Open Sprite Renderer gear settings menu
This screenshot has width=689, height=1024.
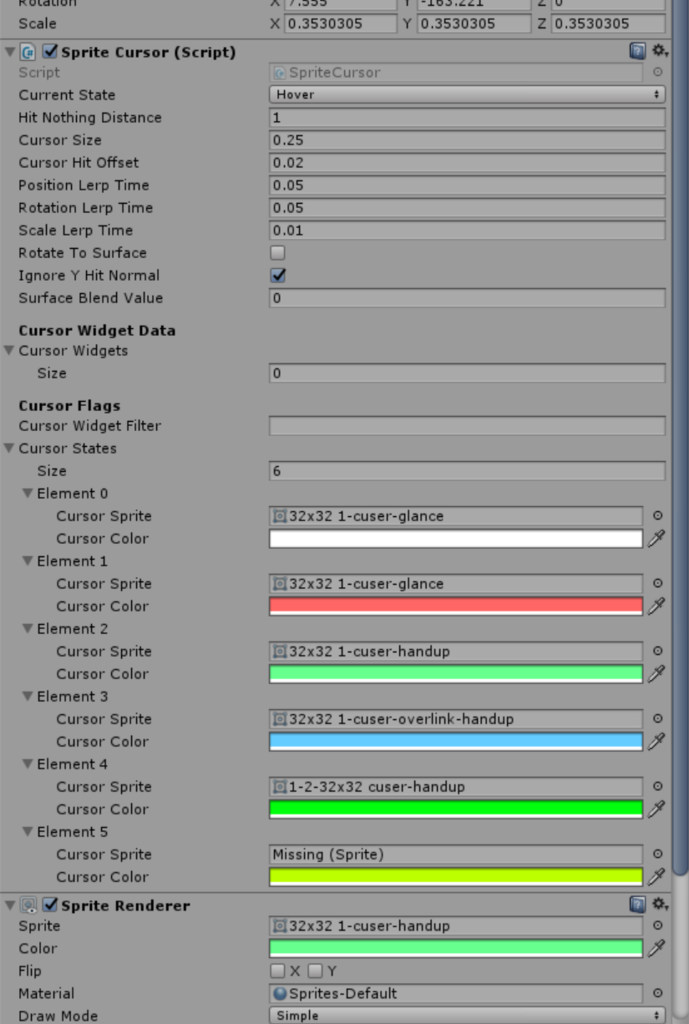point(659,904)
